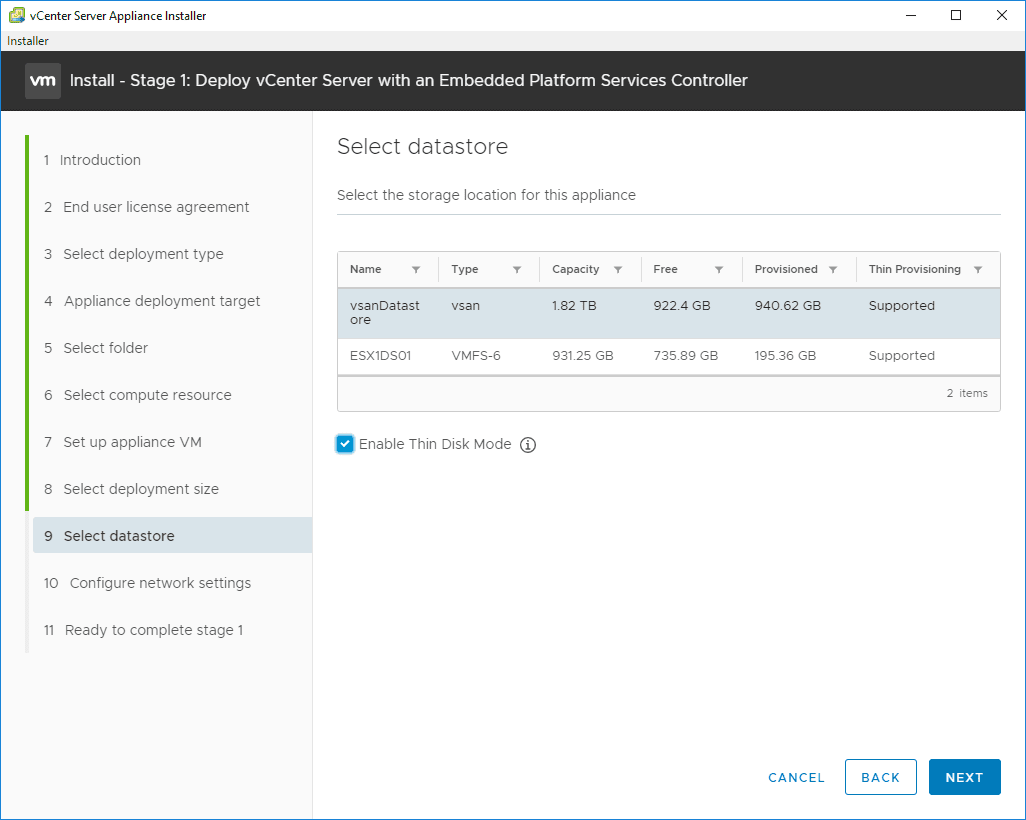Open the Capacity column filter
The image size is (1026, 820).
(618, 270)
